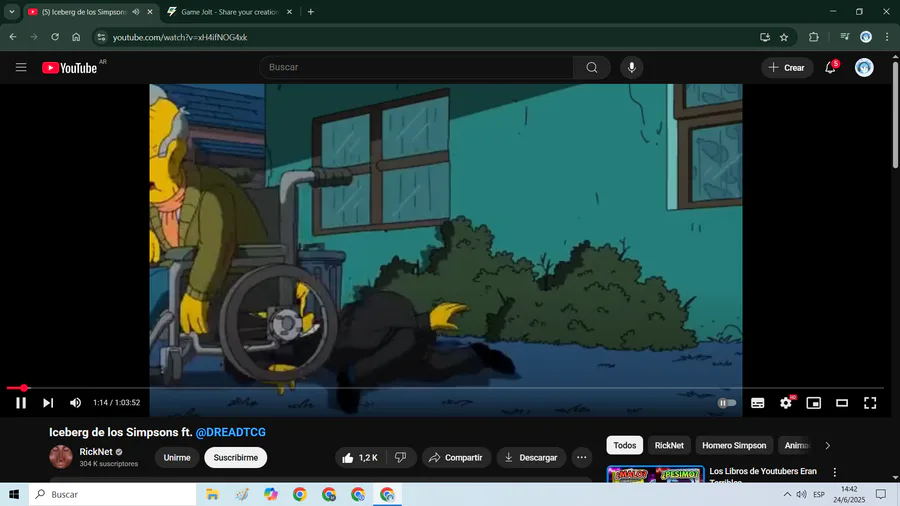Open options for Los Libros de Youtubers video

coord(835,472)
